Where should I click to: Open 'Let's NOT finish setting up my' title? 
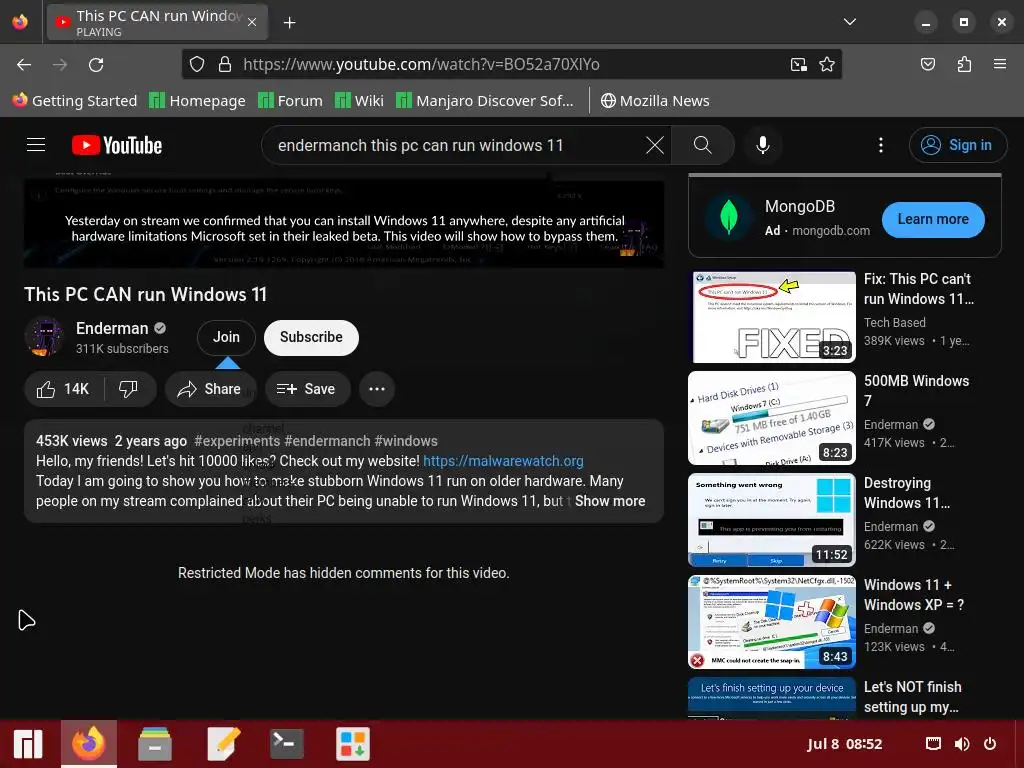click(x=912, y=697)
